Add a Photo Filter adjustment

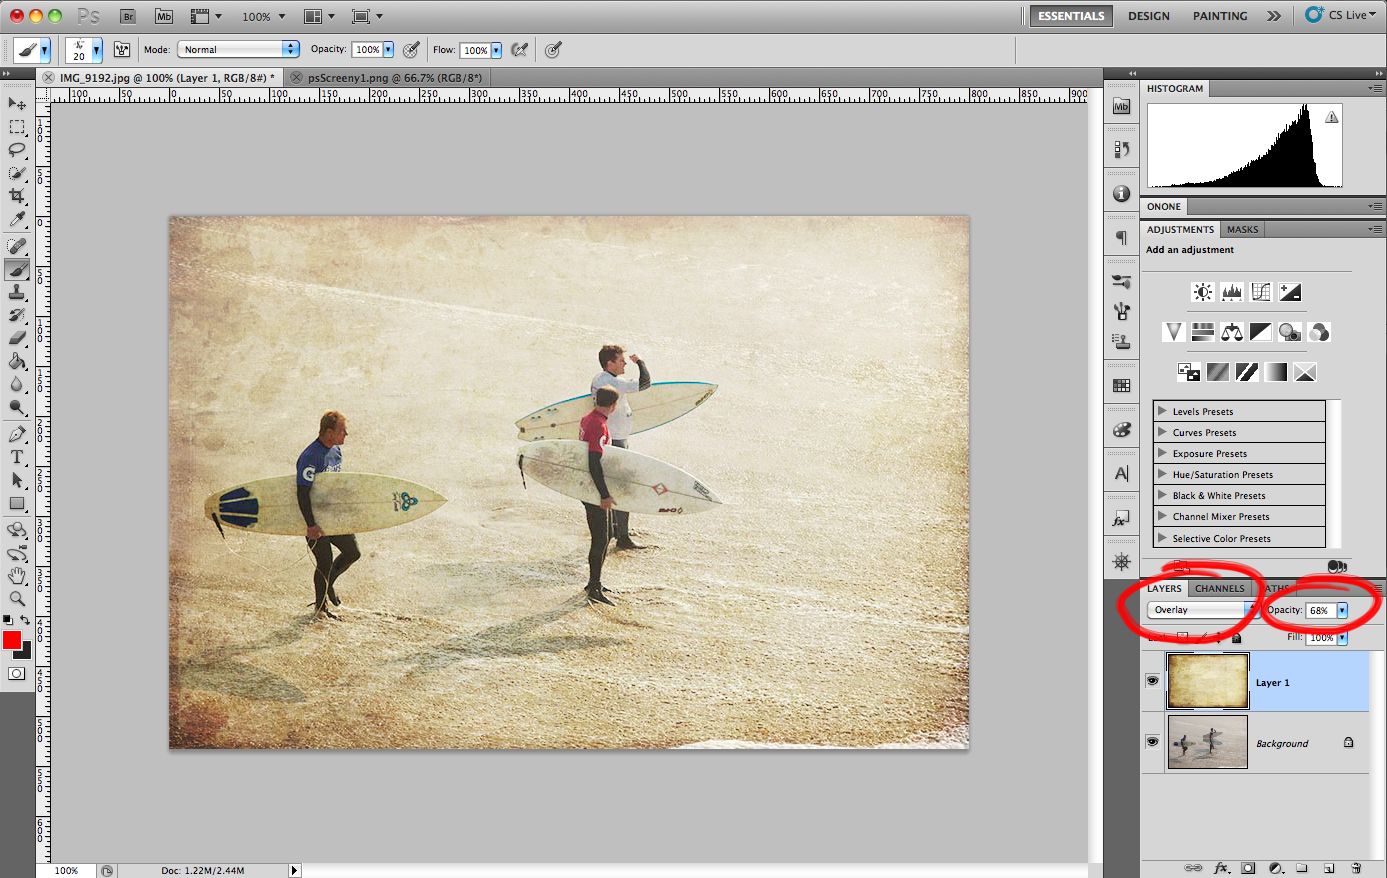click(x=1290, y=332)
